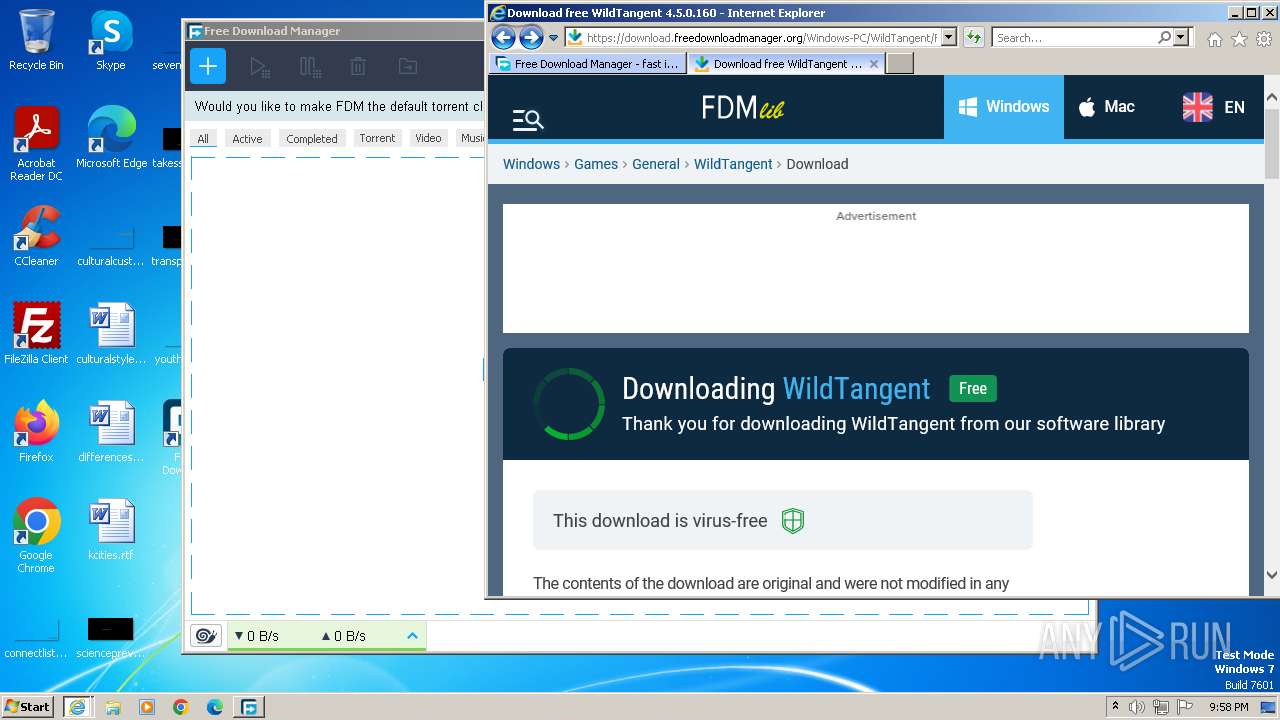Image resolution: width=1280 pixels, height=720 pixels.
Task: Click the add download plus button in FDM
Action: (208, 67)
